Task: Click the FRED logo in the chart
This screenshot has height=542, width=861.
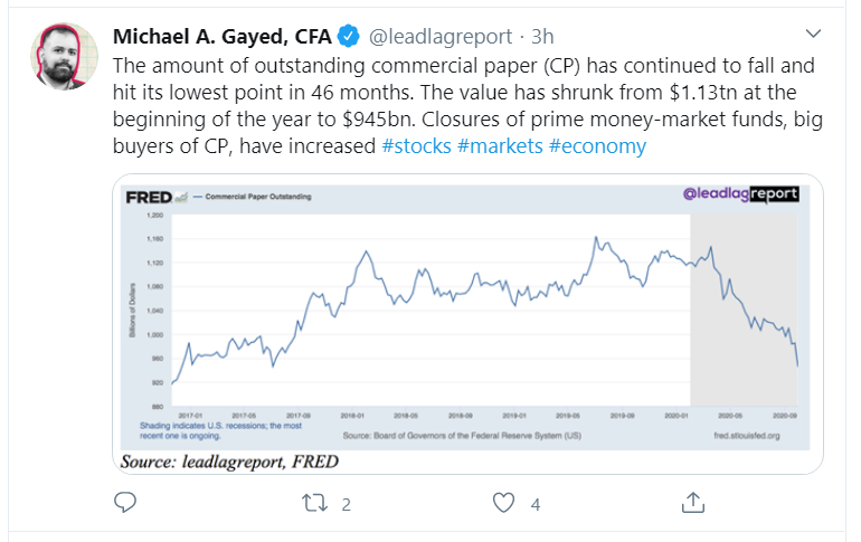Action: tap(147, 196)
